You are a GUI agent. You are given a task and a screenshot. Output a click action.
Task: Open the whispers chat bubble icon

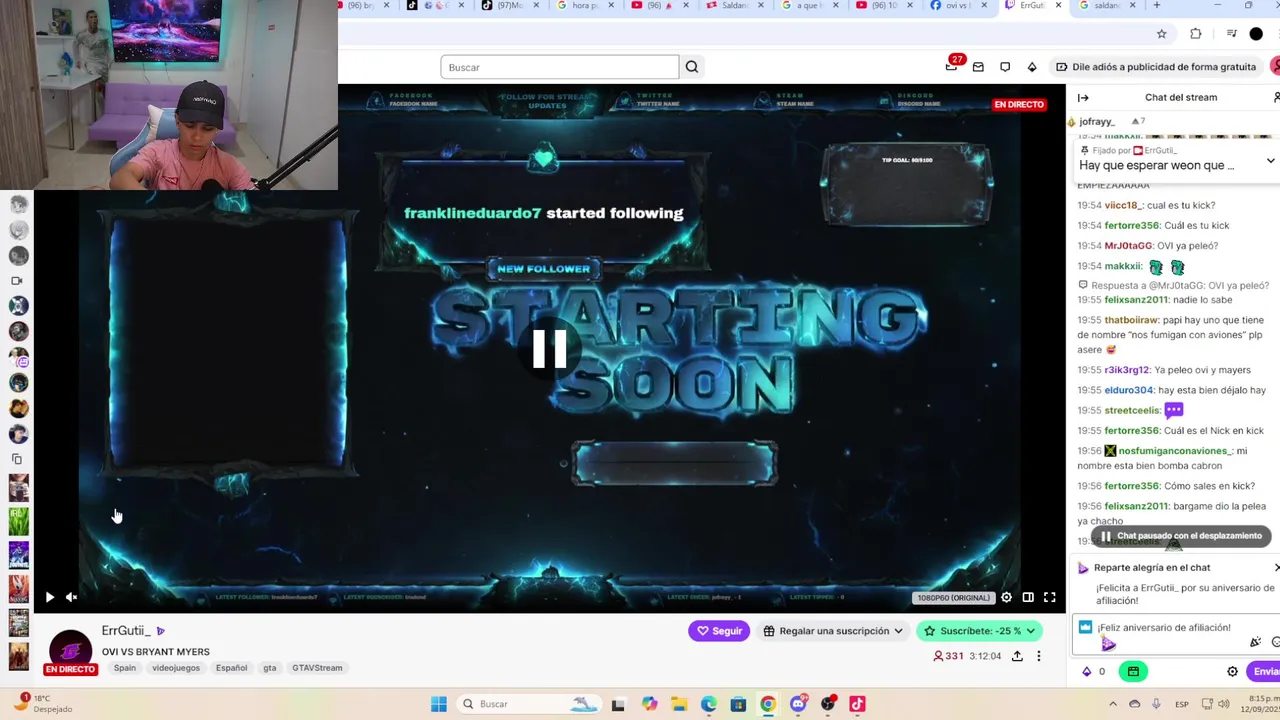point(1005,67)
